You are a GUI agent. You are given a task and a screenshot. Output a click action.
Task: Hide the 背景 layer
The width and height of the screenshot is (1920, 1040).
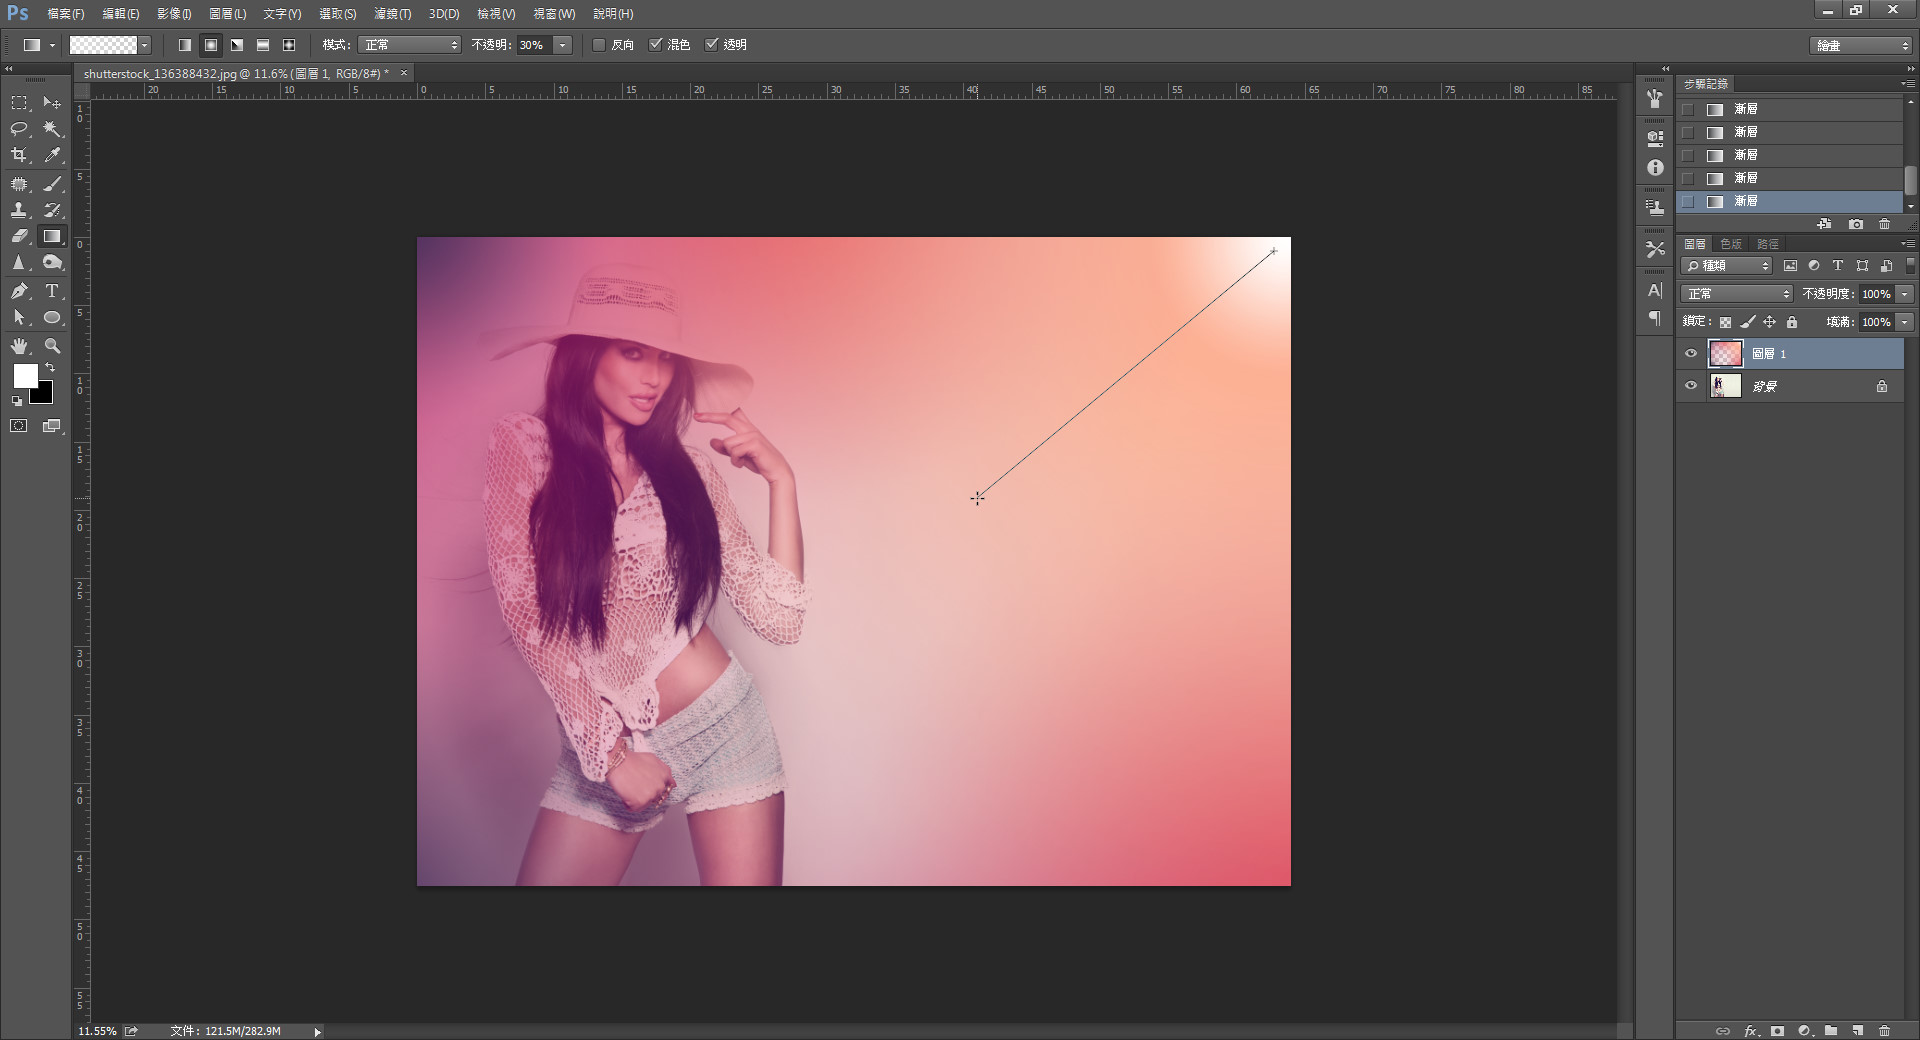coord(1691,386)
